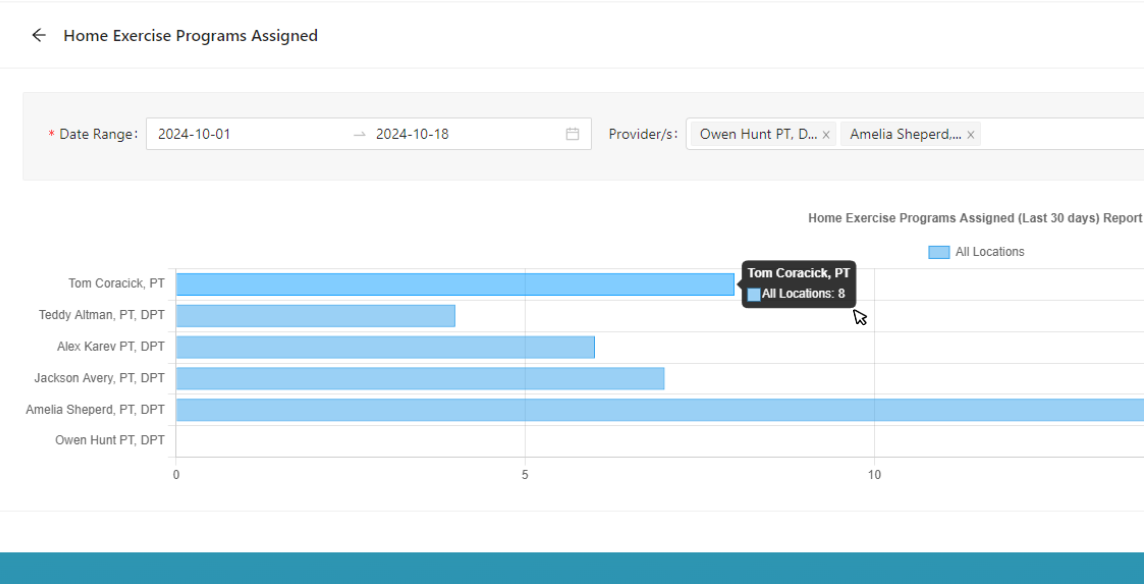This screenshot has height=584, width=1144.
Task: Click the arrow separator between the dates
Action: [x=359, y=134]
